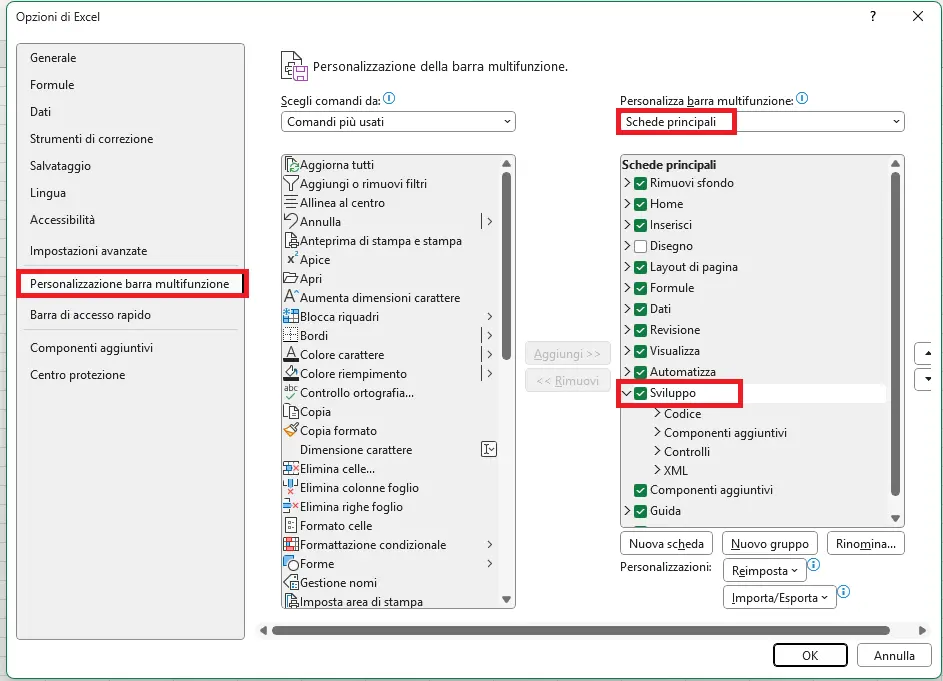Click the Apice superscript icon
943x681 pixels.
point(291,259)
